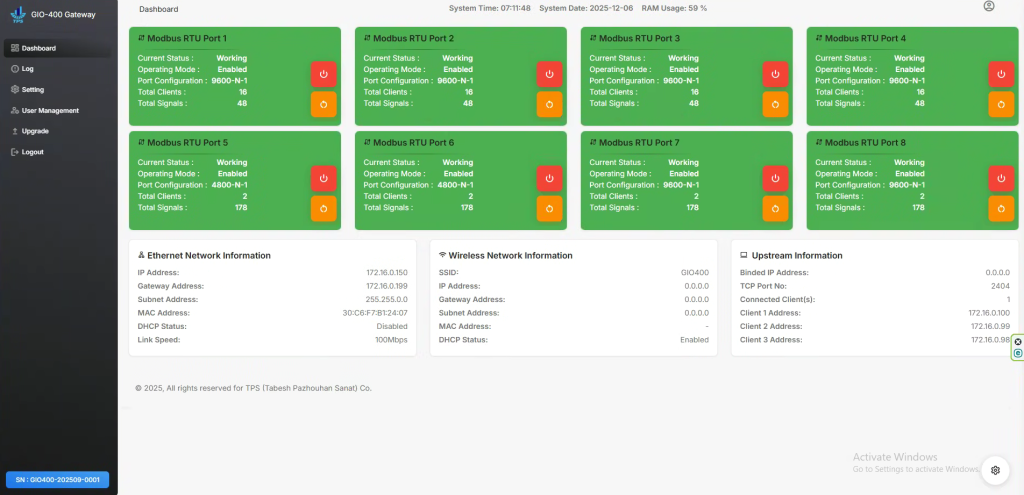Click the Ethernet MAC Address value

coord(374,312)
